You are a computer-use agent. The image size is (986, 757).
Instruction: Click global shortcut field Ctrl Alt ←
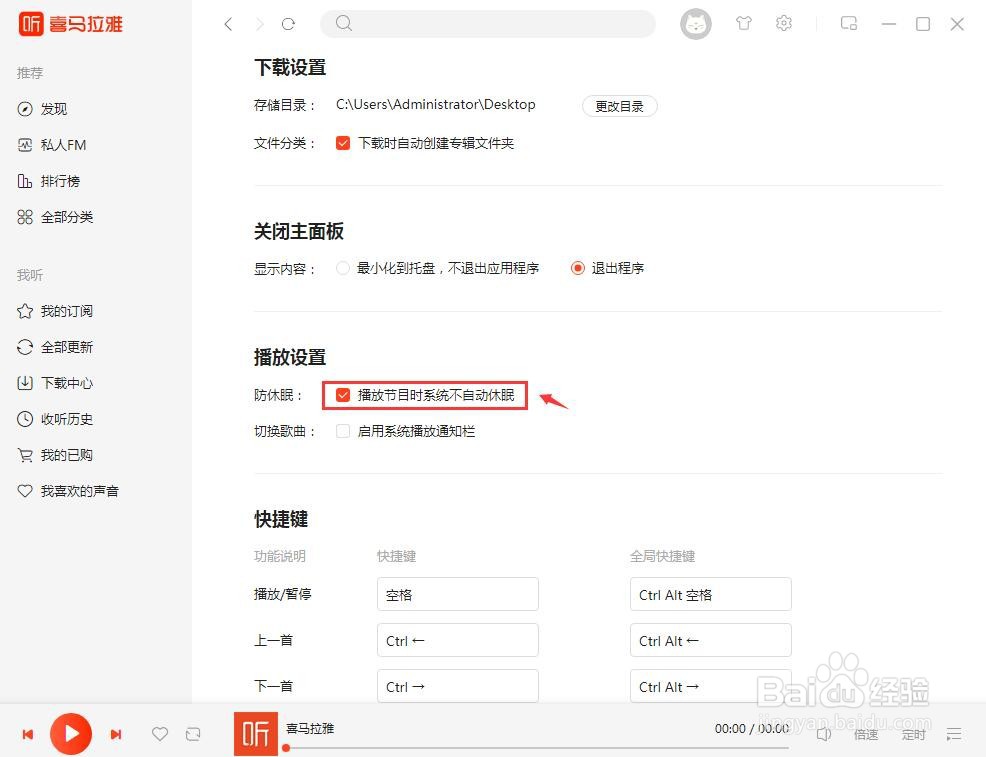[x=711, y=640]
